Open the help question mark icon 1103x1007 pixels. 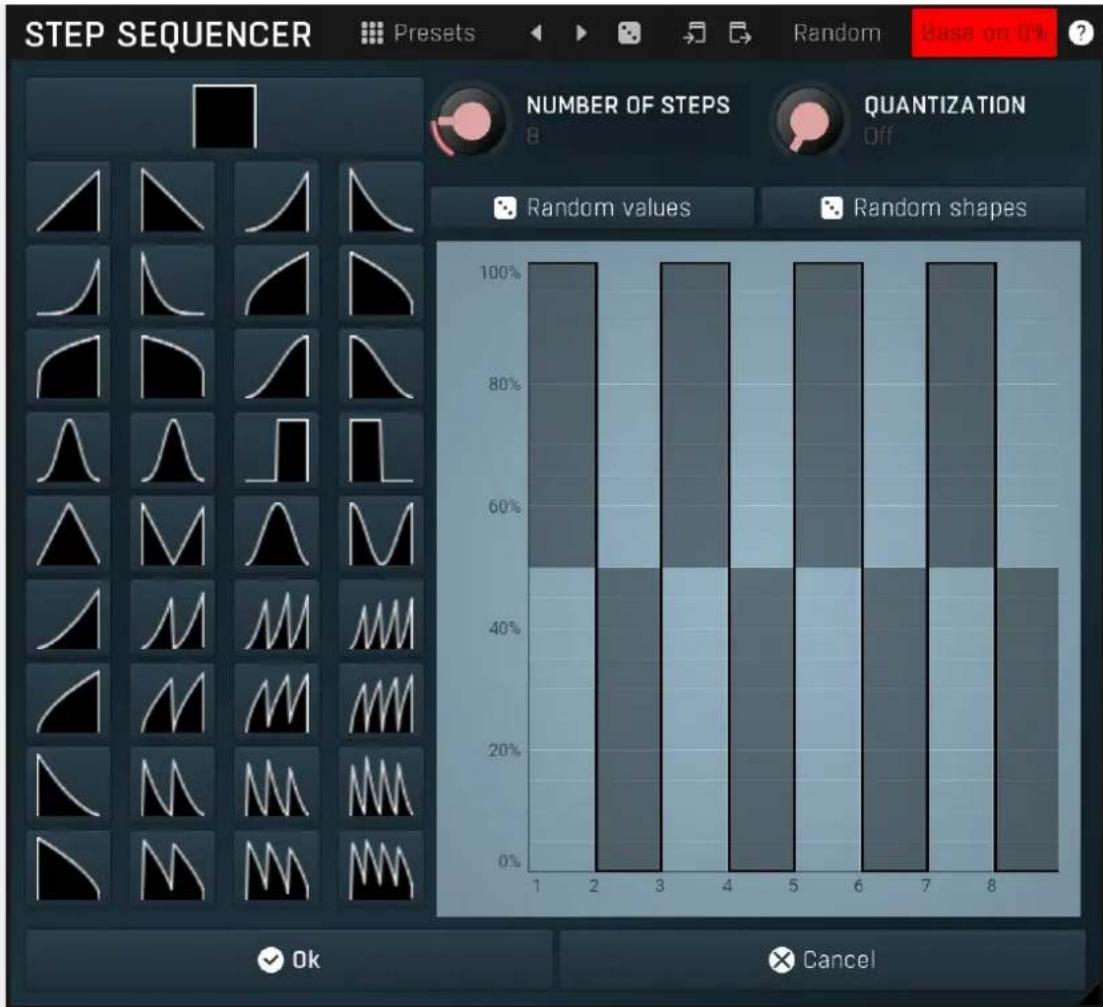pos(1080,33)
